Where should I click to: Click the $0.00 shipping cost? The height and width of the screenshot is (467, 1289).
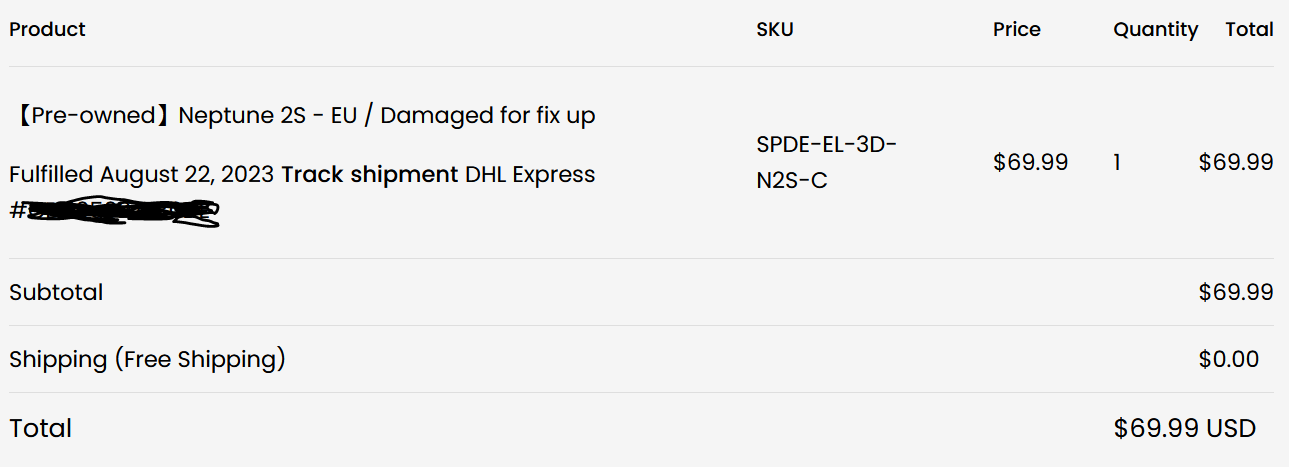[x=1229, y=360]
